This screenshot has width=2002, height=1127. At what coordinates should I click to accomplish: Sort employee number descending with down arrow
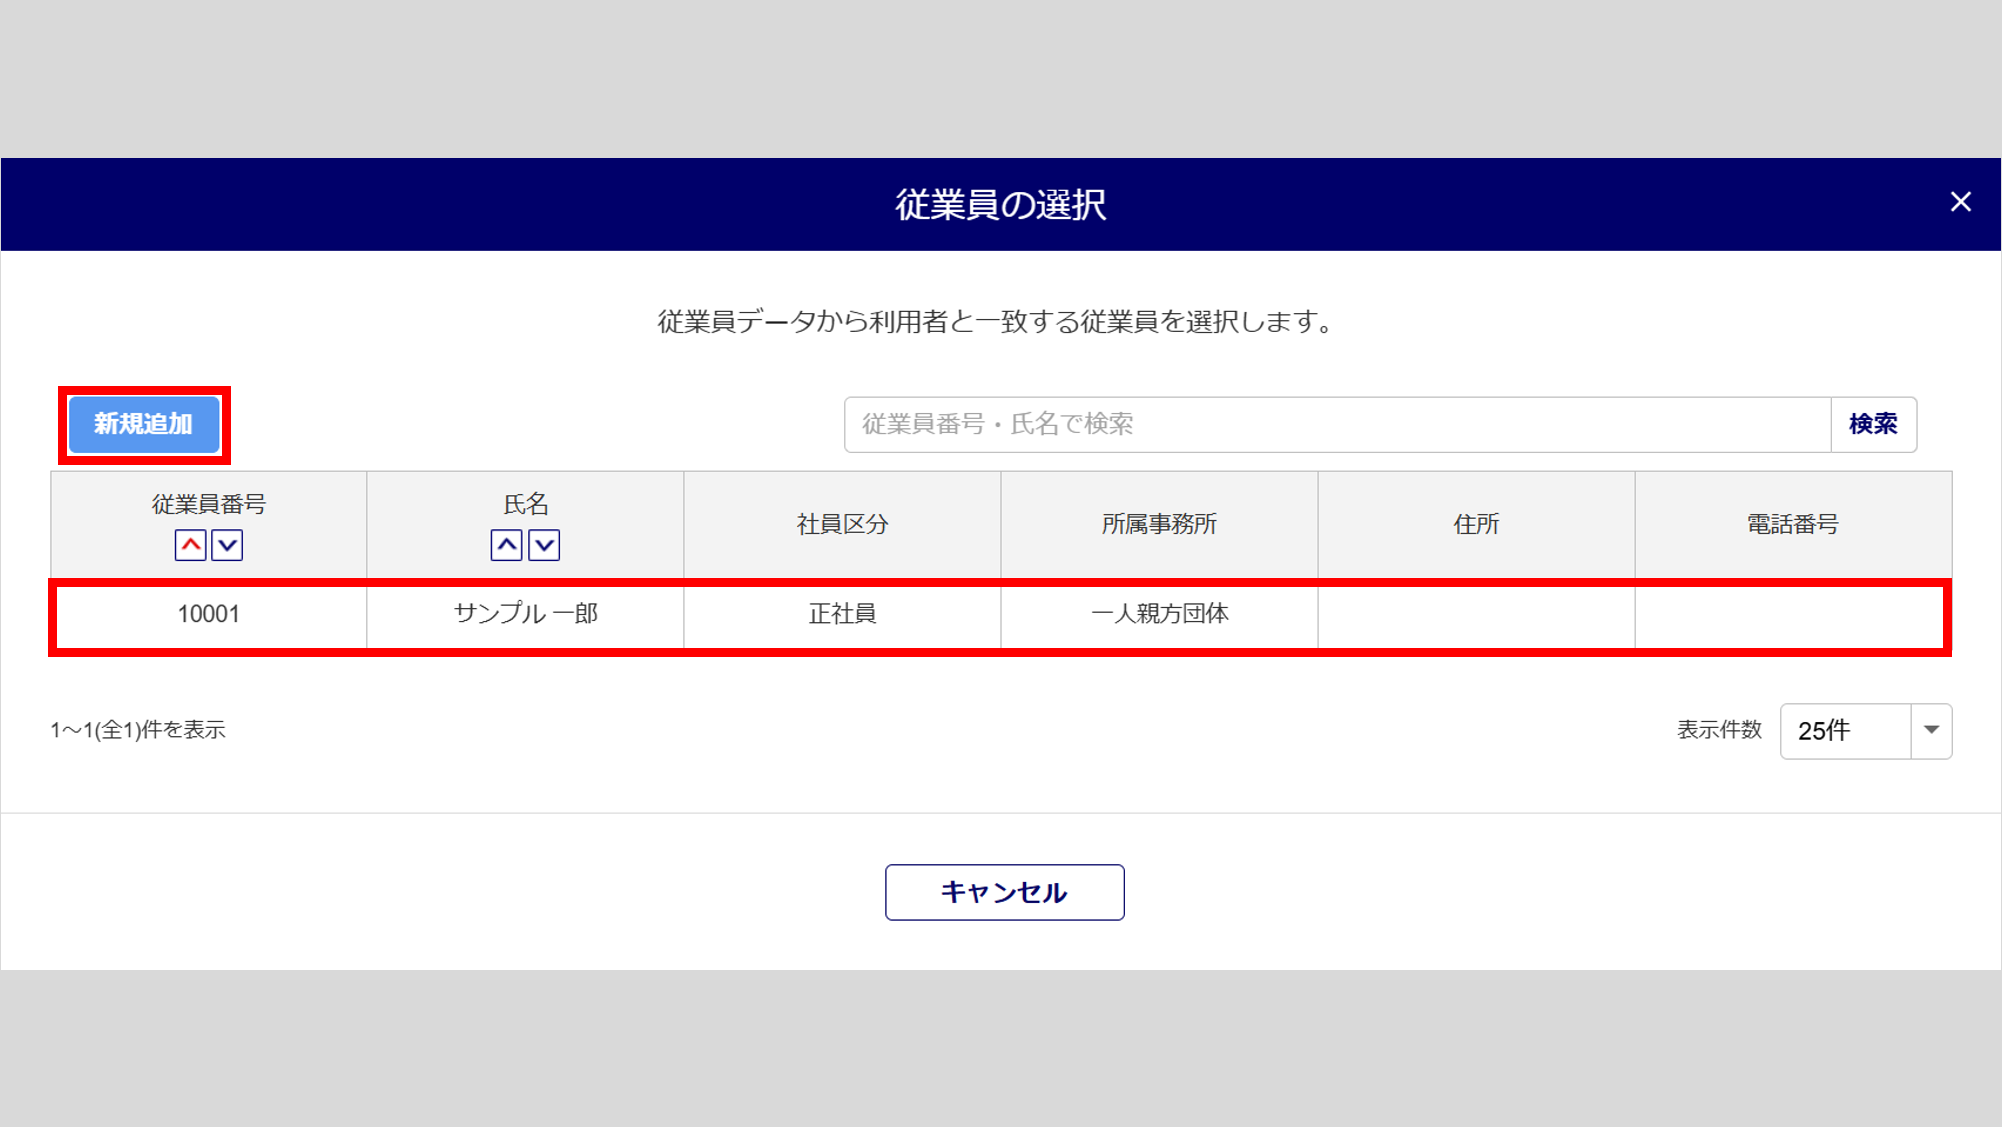point(227,545)
